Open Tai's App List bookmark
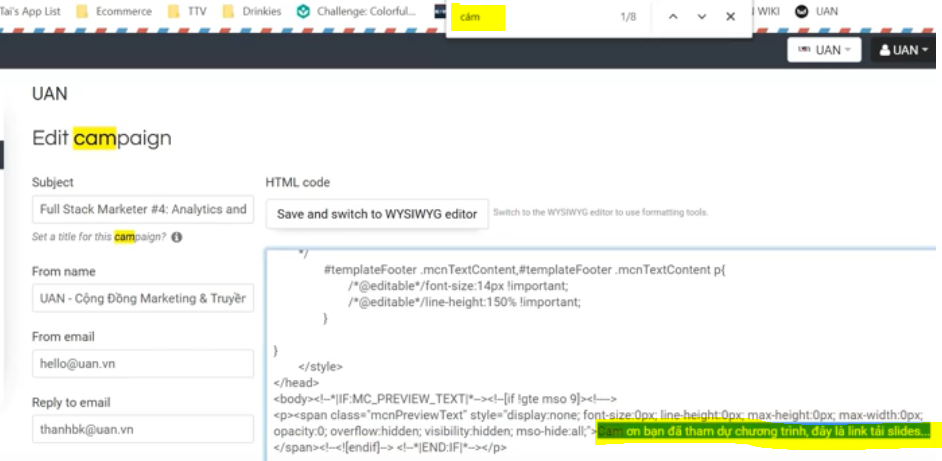This screenshot has height=461, width=942. (x=30, y=11)
